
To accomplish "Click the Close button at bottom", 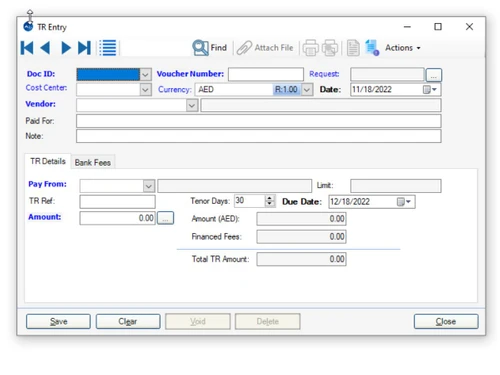I will coord(446,321).
